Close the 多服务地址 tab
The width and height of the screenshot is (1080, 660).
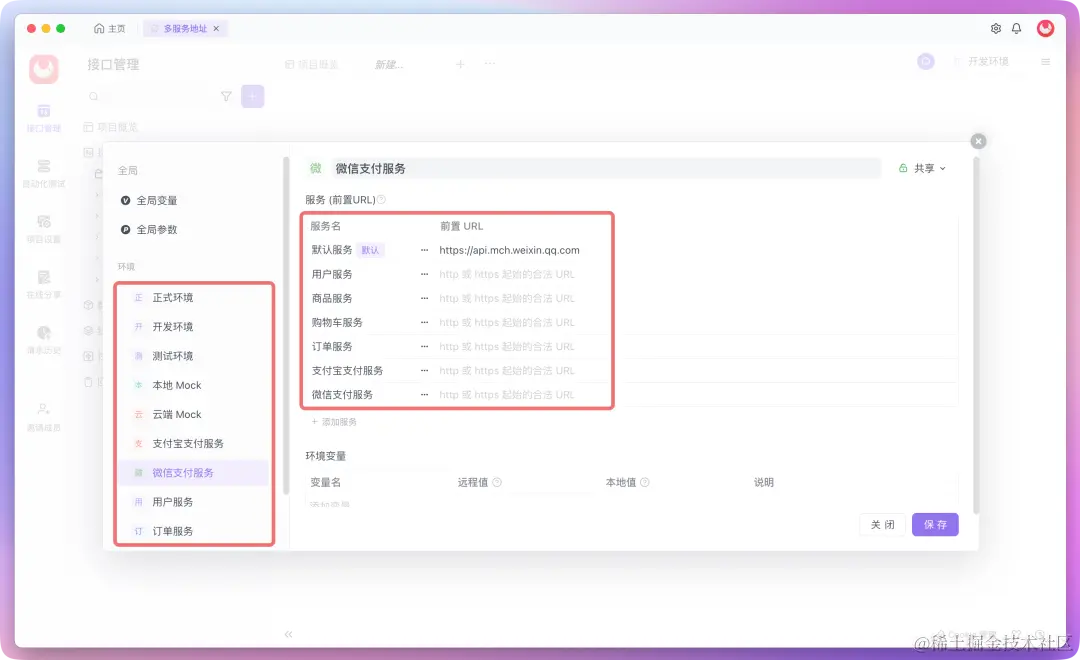point(216,28)
